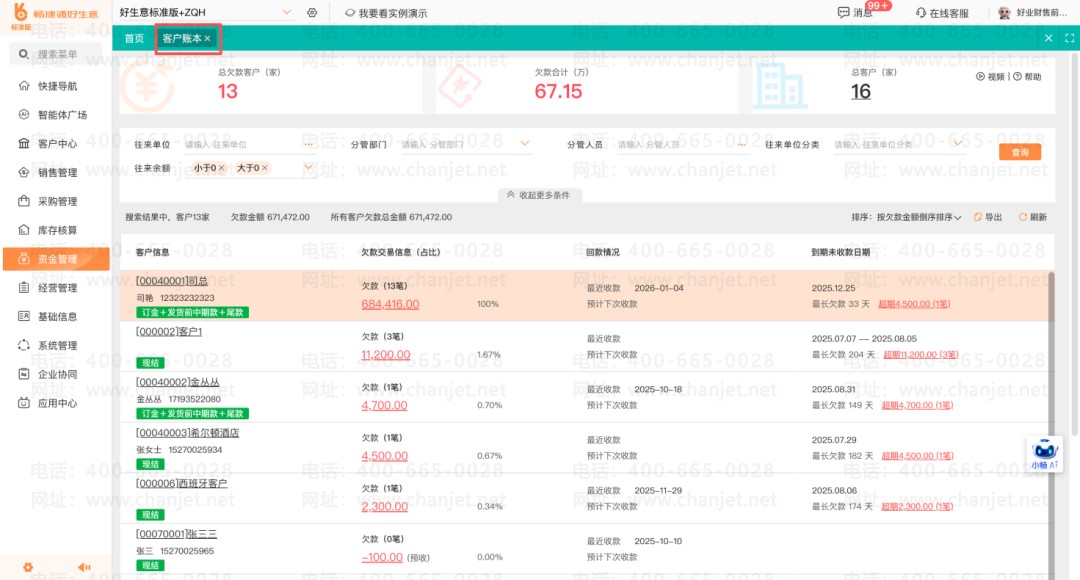Toggle fullscreen icon in tab bar
Image resolution: width=1080 pixels, height=580 pixels.
coord(1069,39)
